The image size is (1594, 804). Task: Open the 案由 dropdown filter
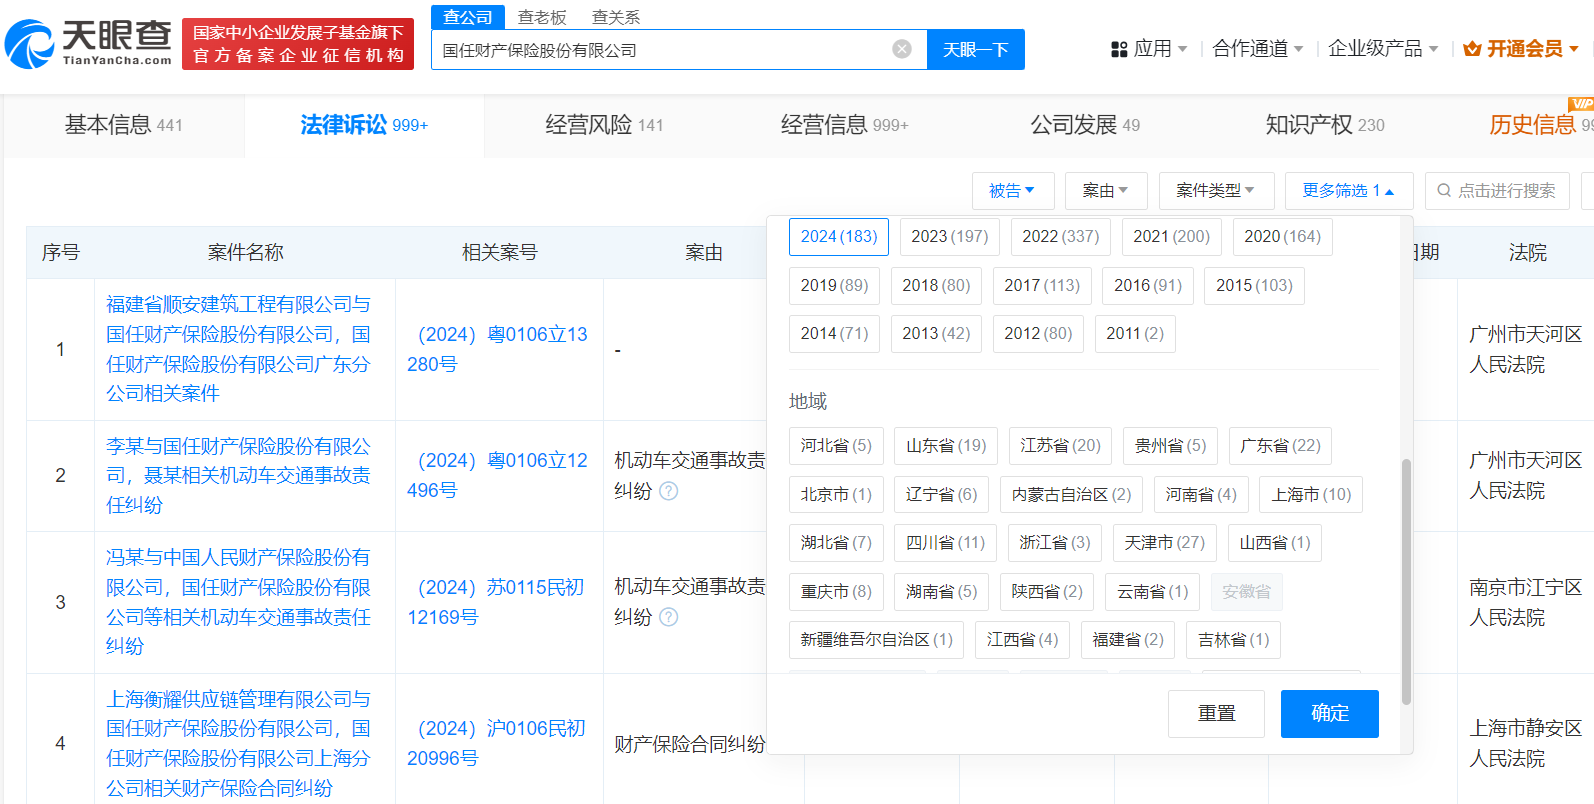coord(1105,190)
